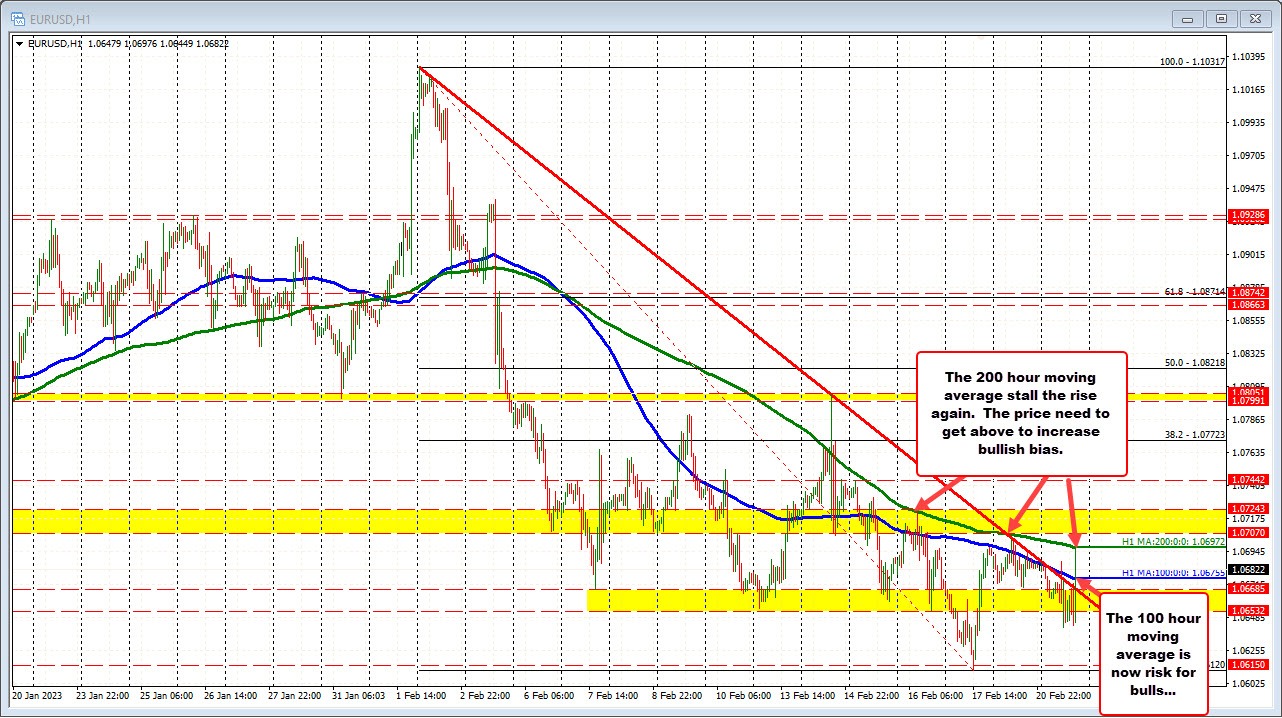The height and width of the screenshot is (718, 1282).
Task: Select the 61.8 - 1.08714 Fibonacci label
Action: tap(1195, 292)
